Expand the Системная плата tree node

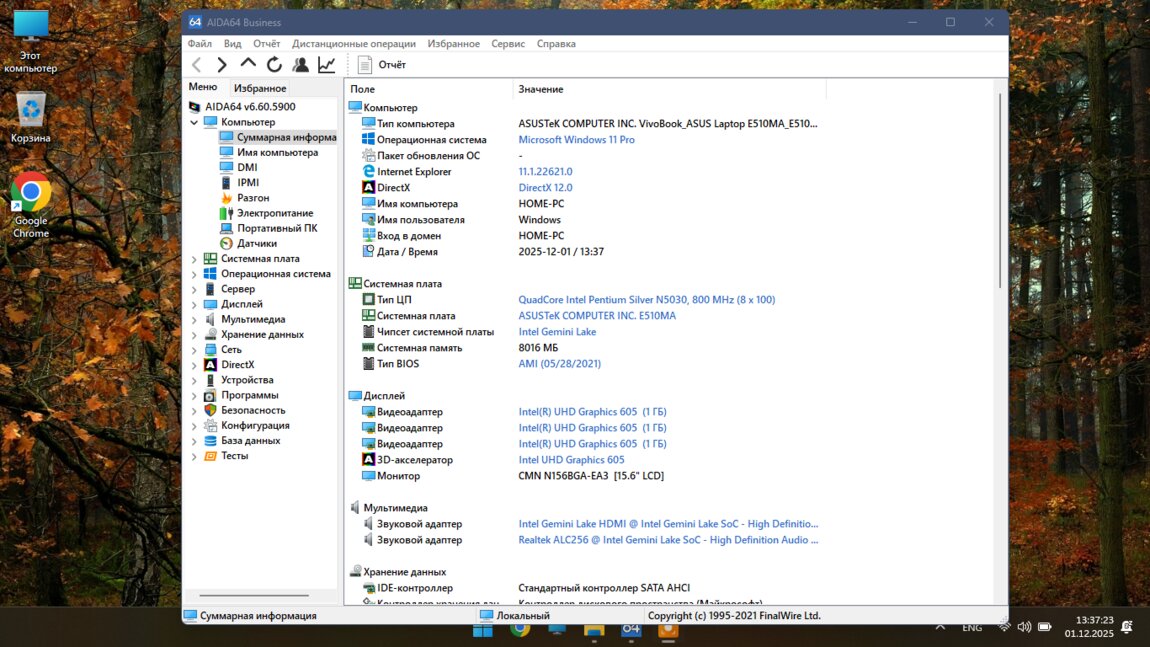coord(194,259)
